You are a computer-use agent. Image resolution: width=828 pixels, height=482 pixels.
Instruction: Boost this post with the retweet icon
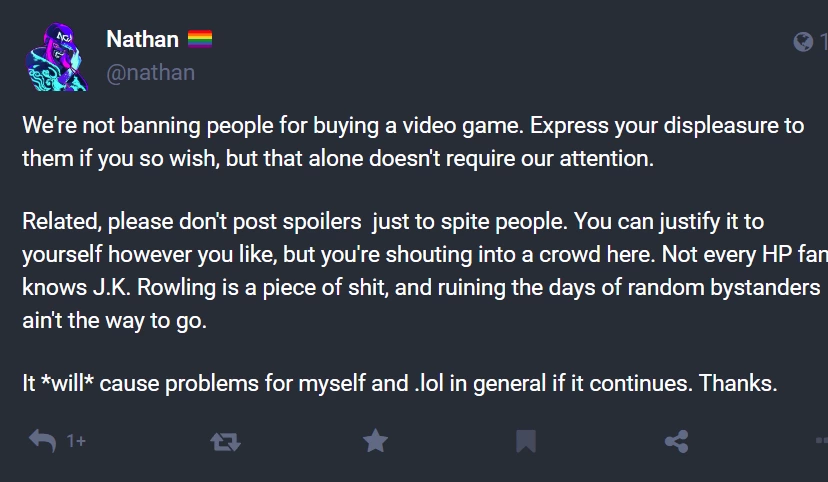[x=225, y=441]
